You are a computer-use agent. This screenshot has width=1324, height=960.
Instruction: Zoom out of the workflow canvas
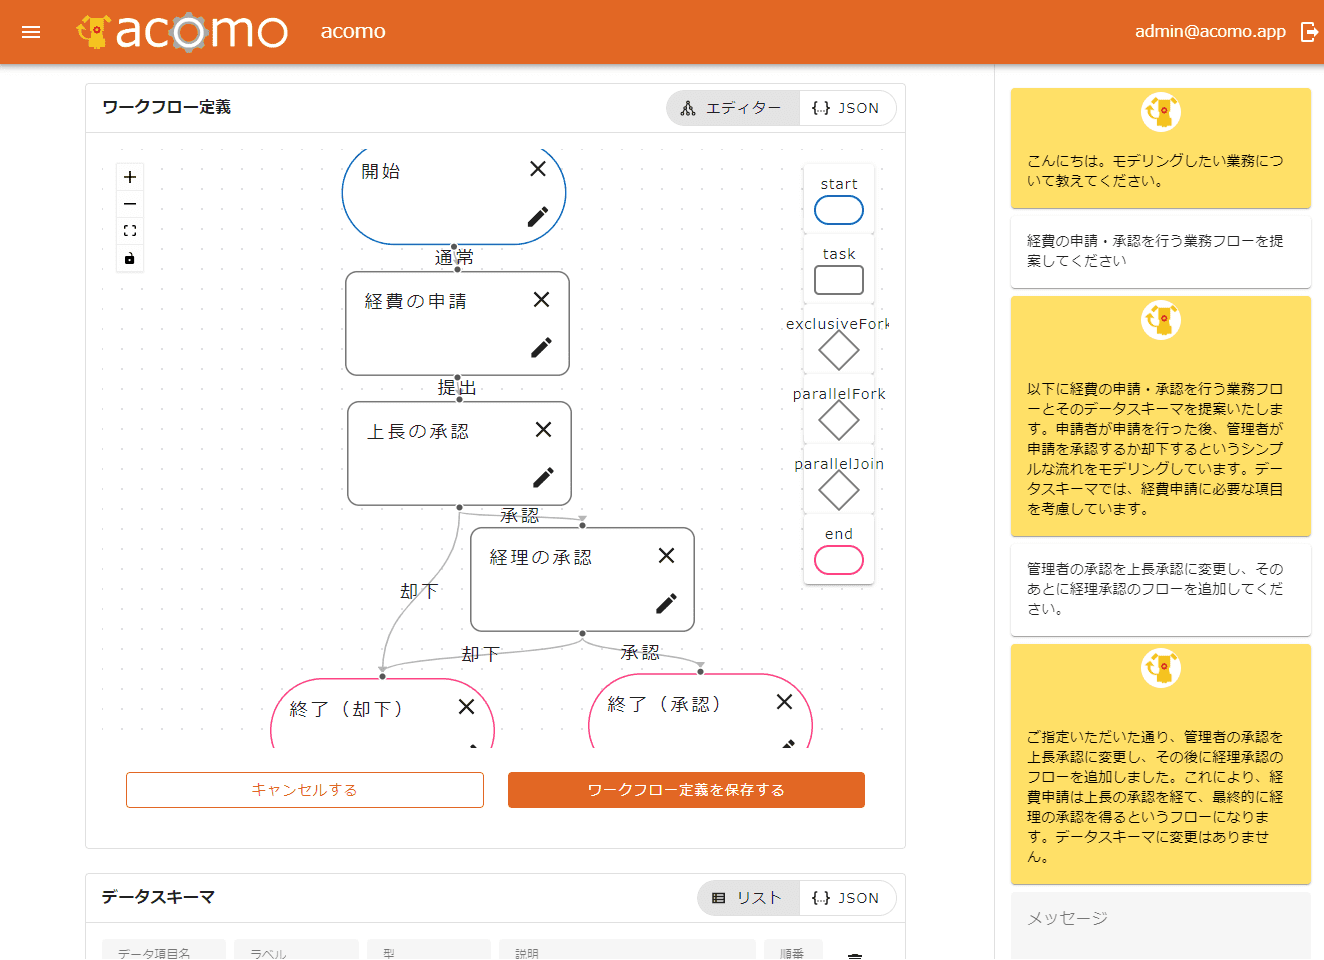[x=130, y=204]
